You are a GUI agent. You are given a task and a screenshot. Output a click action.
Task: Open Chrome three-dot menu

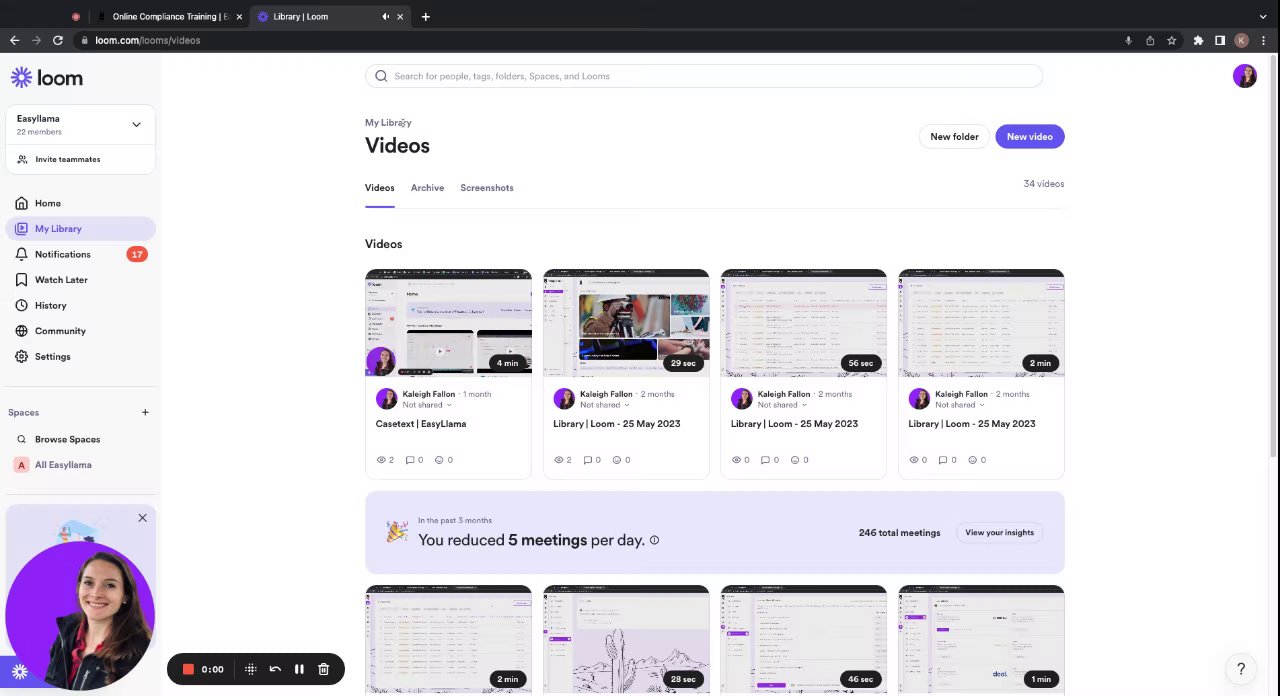[1263, 40]
